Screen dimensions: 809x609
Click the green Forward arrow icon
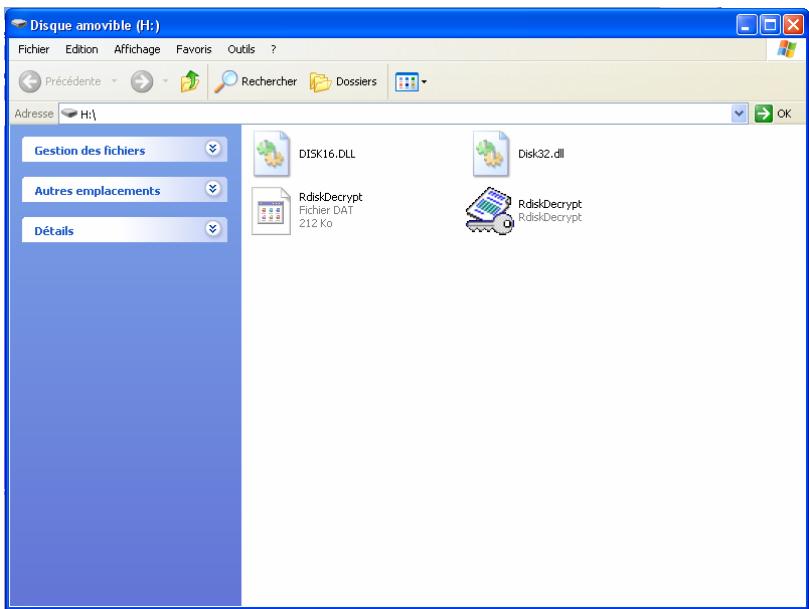[x=142, y=82]
